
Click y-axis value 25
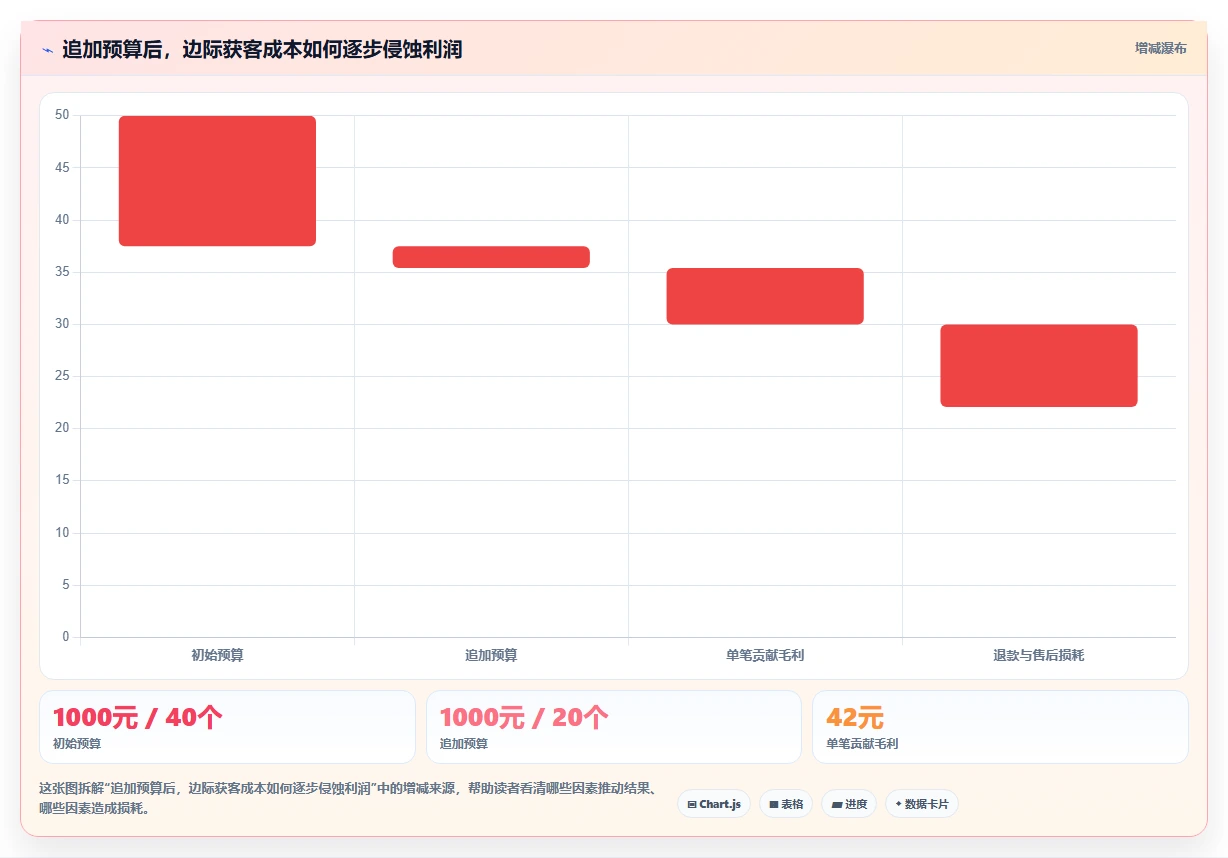tap(62, 376)
